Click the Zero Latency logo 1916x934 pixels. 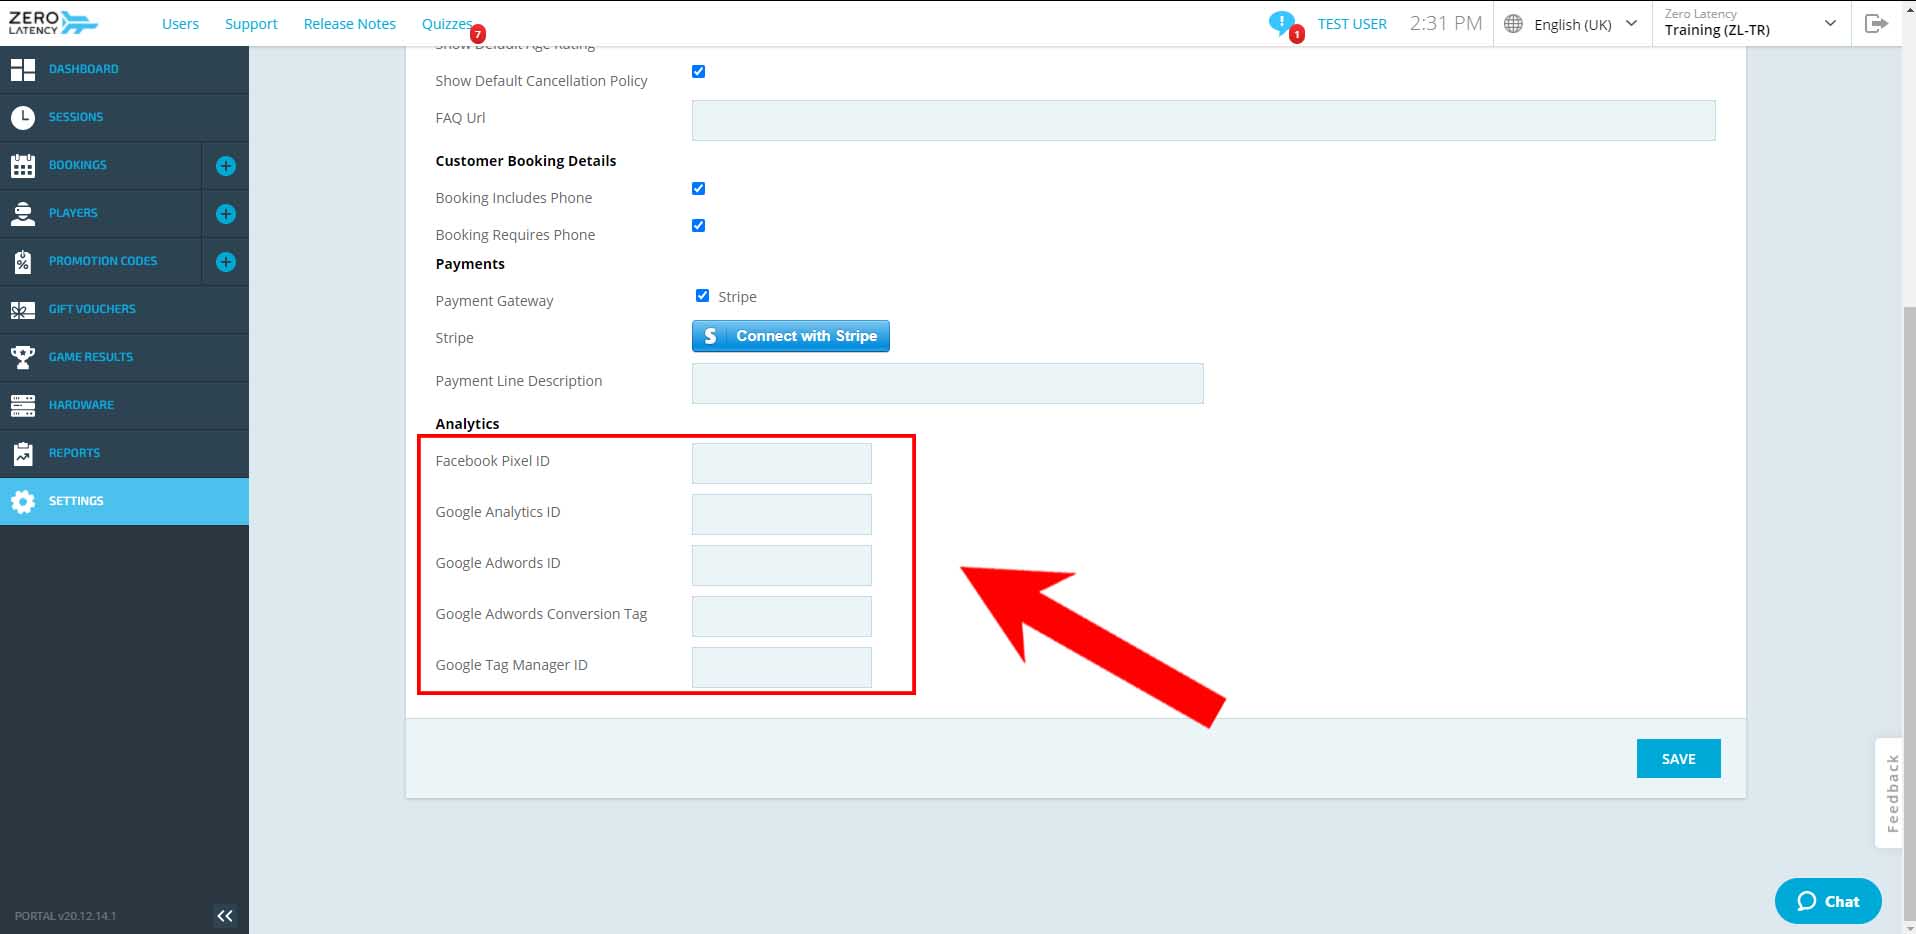pyautogui.click(x=53, y=22)
